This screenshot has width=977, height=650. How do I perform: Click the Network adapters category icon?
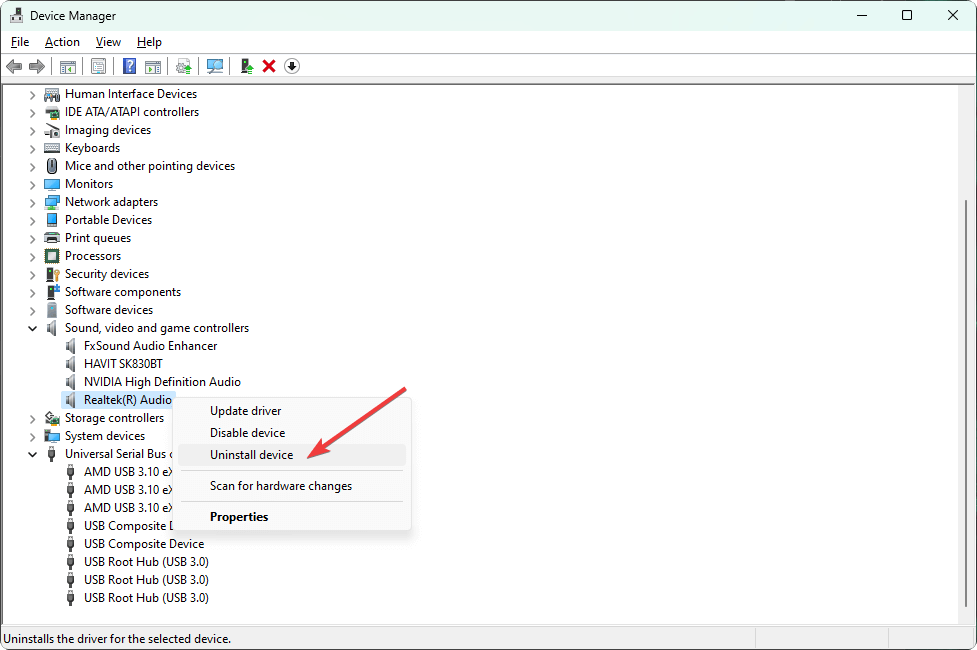point(52,202)
